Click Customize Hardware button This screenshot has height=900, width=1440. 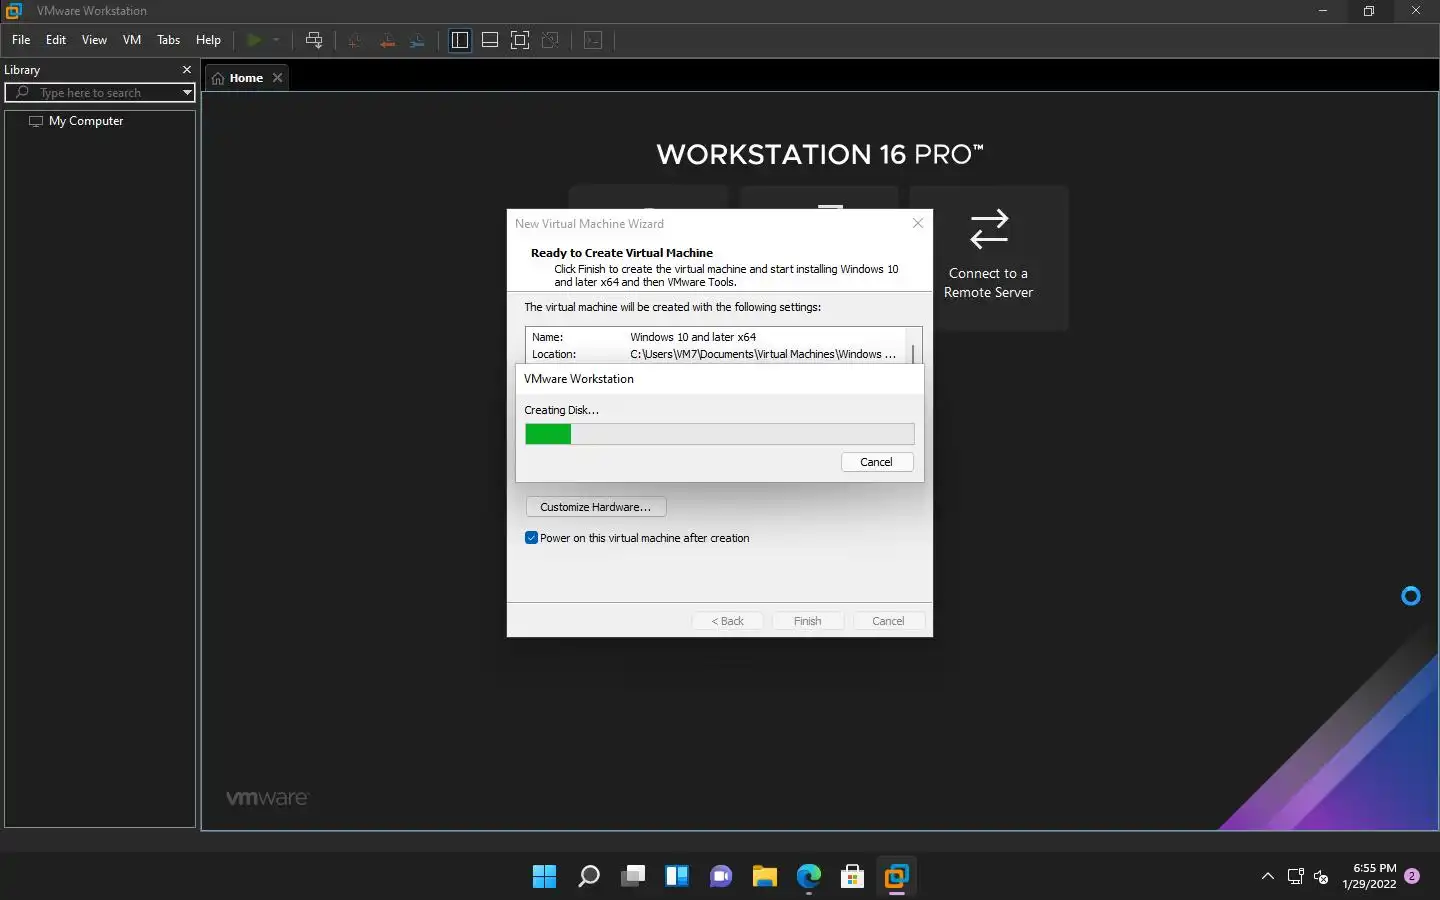tap(595, 507)
